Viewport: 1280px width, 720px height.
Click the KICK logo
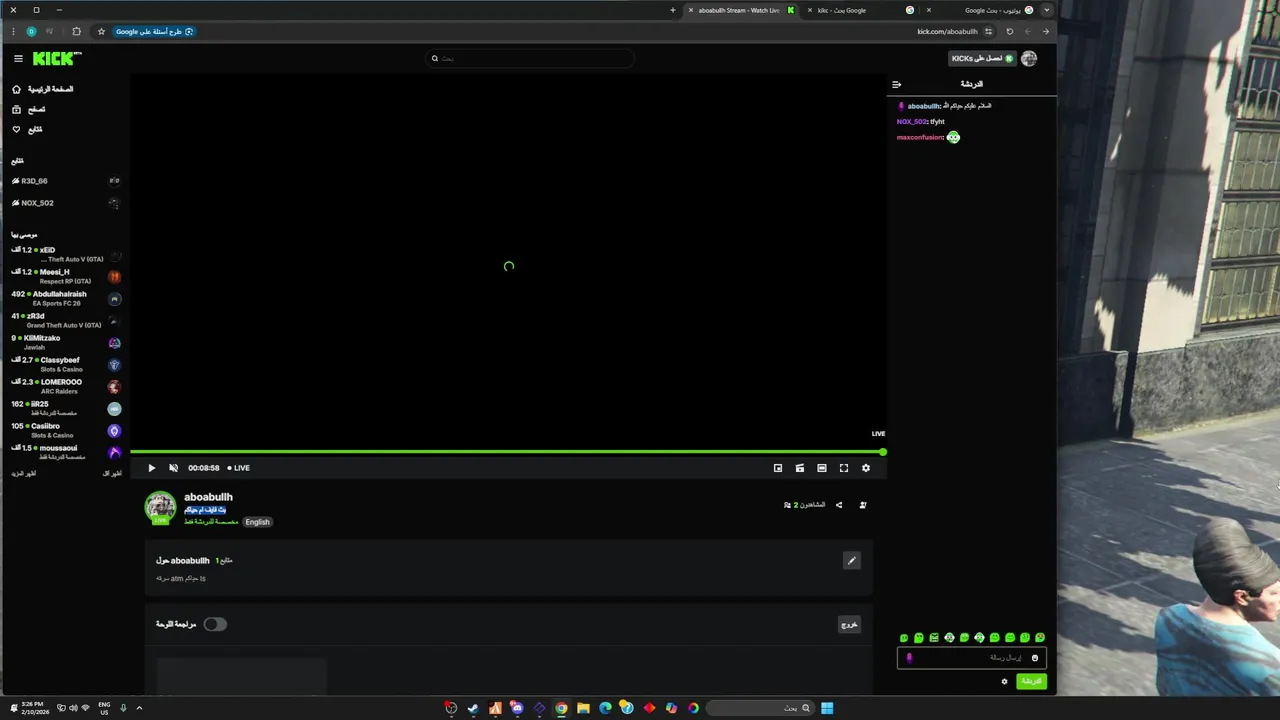57,59
